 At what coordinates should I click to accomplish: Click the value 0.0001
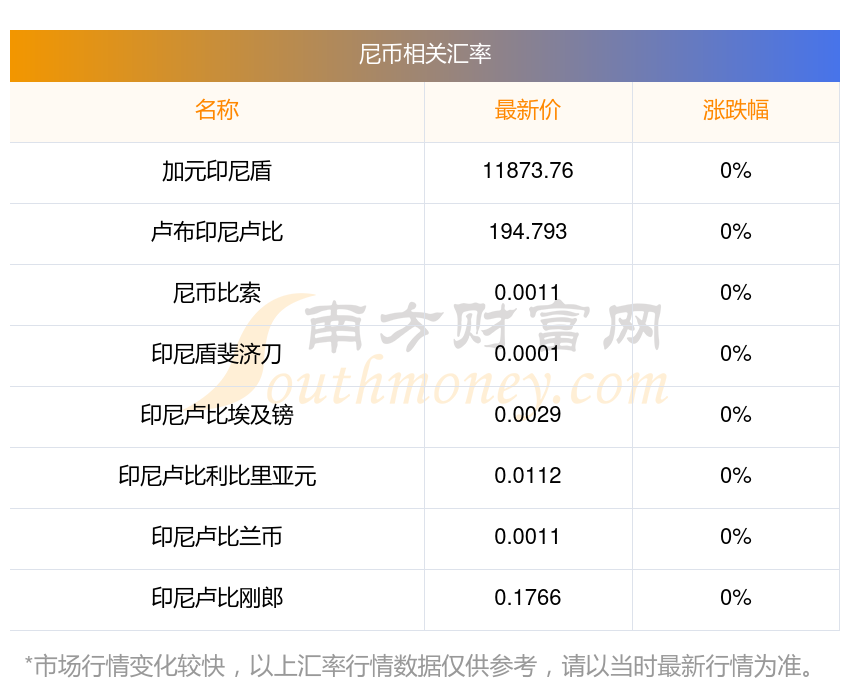(x=527, y=354)
